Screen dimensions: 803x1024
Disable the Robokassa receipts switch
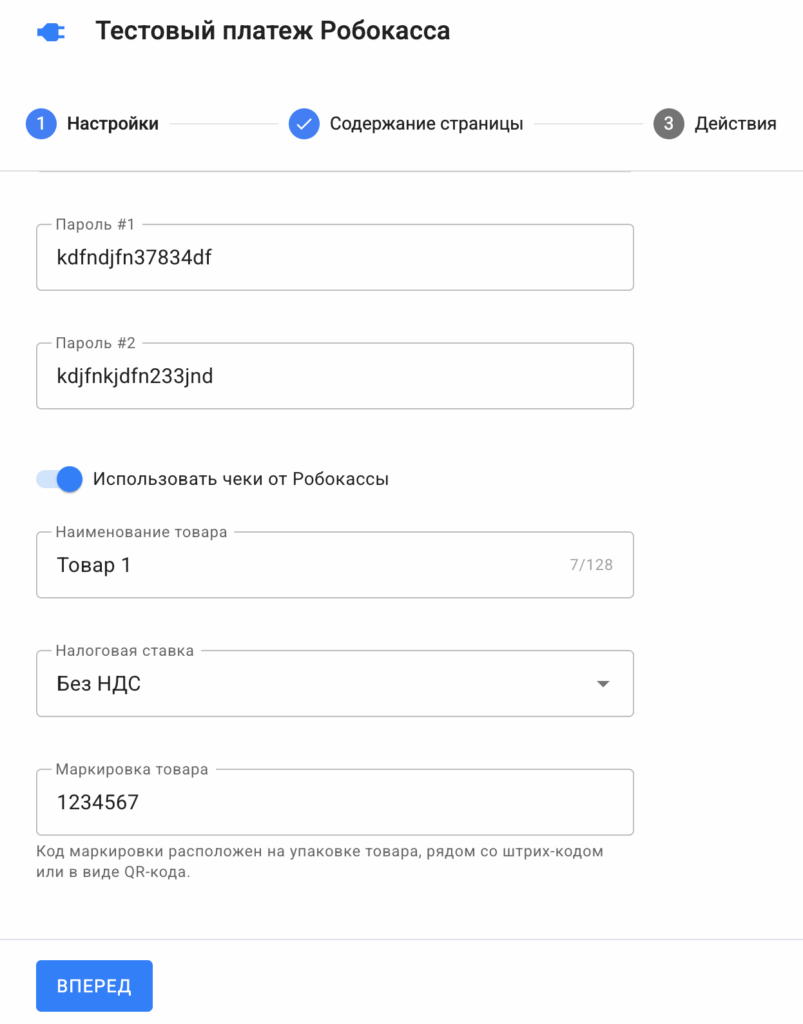pyautogui.click(x=59, y=479)
